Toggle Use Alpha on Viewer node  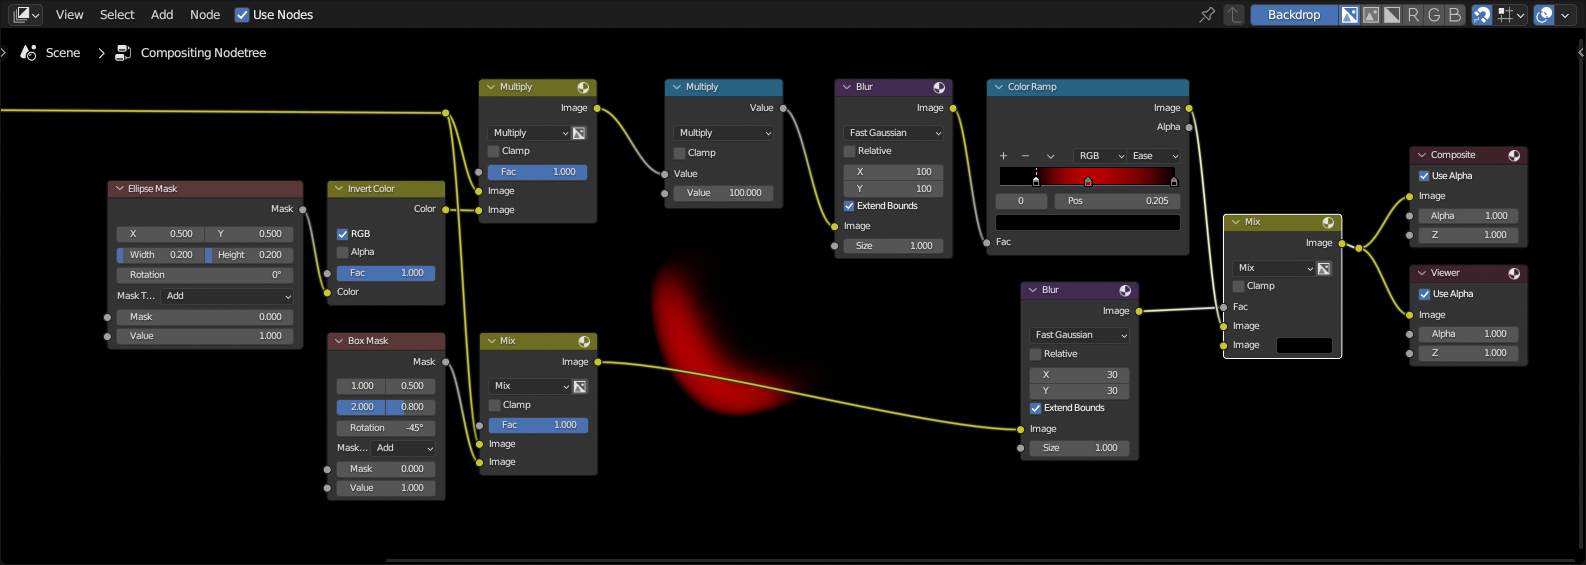1424,294
